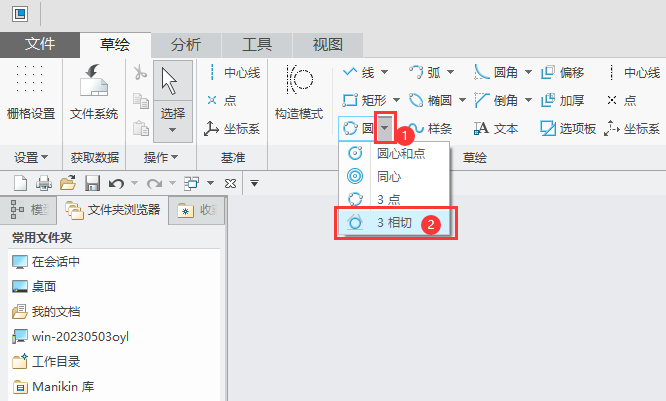Screen dimensions: 666x401
Task: Click the copy icon in 操作 group
Action: coord(141,101)
